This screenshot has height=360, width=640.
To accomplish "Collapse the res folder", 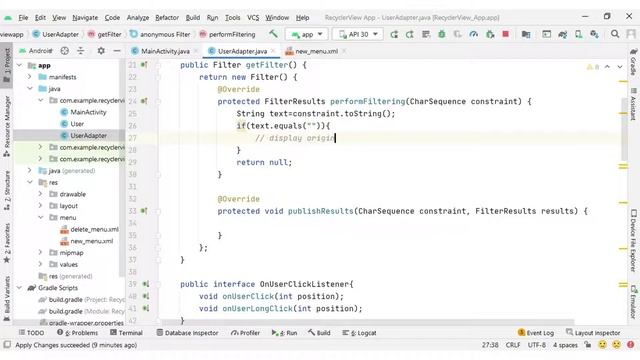I will point(30,182).
